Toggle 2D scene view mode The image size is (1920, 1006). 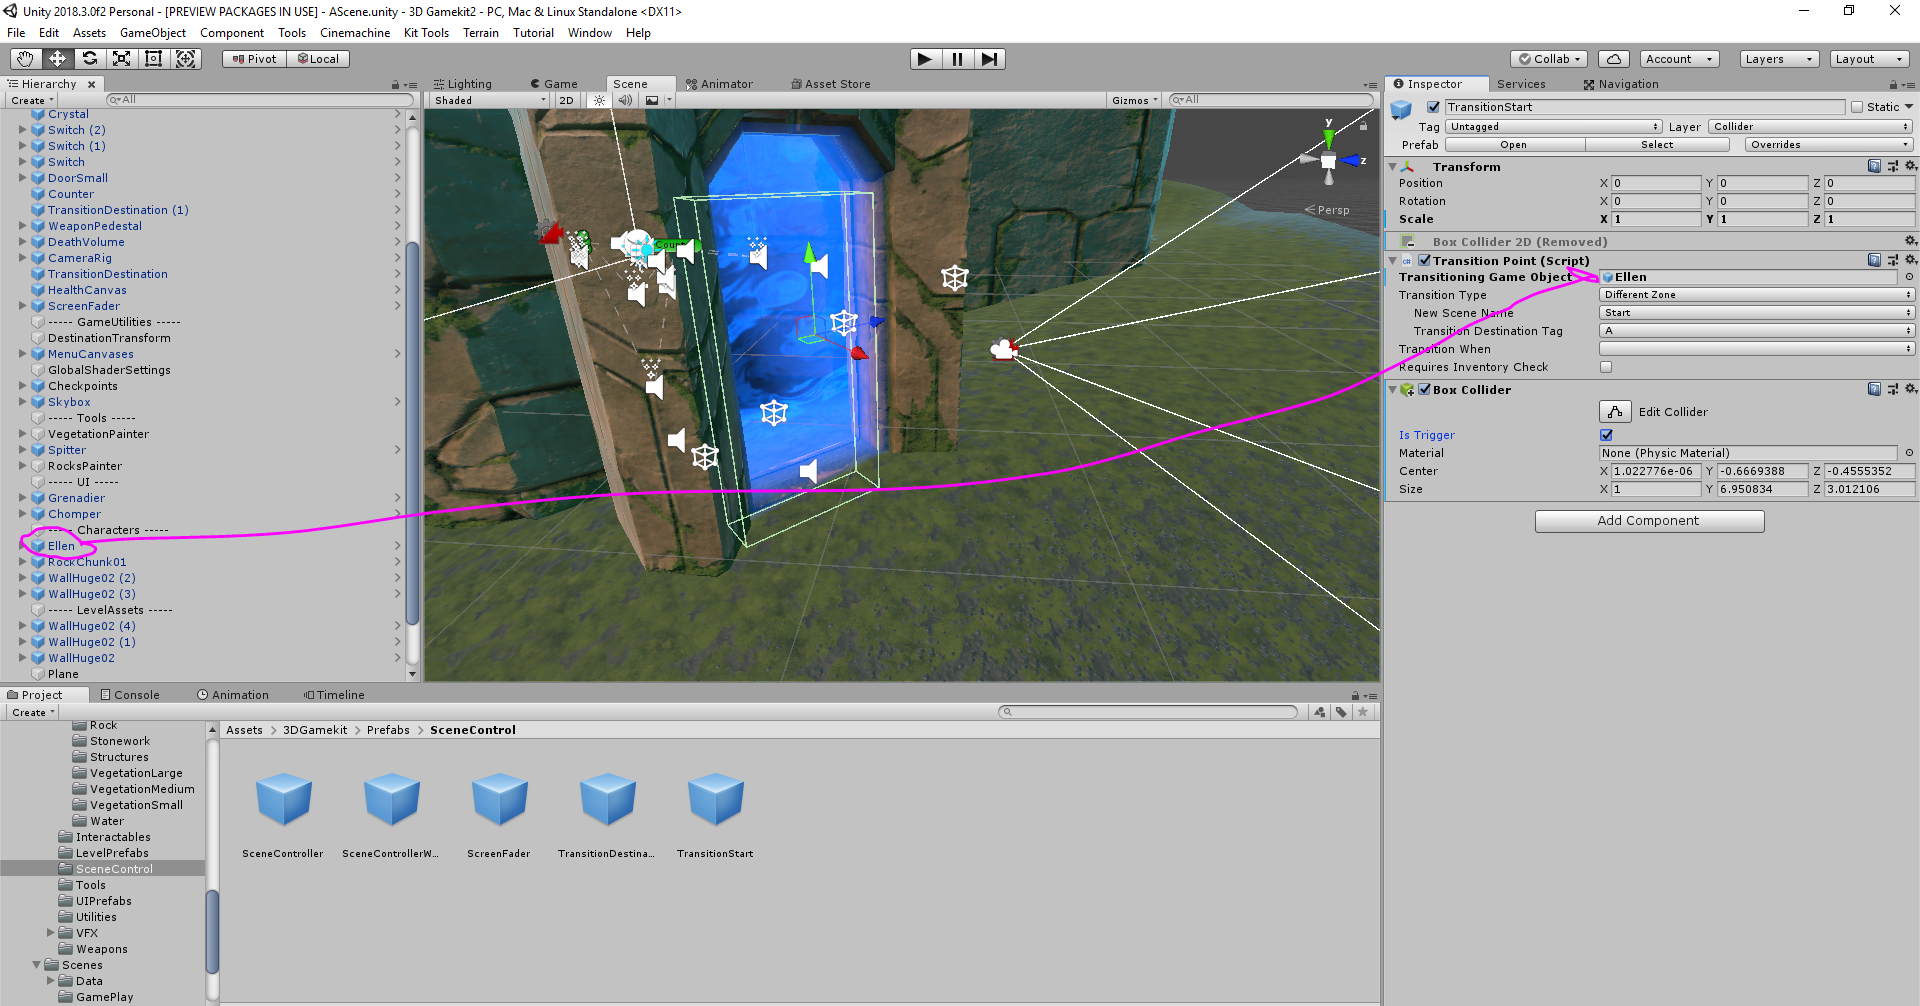pyautogui.click(x=566, y=100)
